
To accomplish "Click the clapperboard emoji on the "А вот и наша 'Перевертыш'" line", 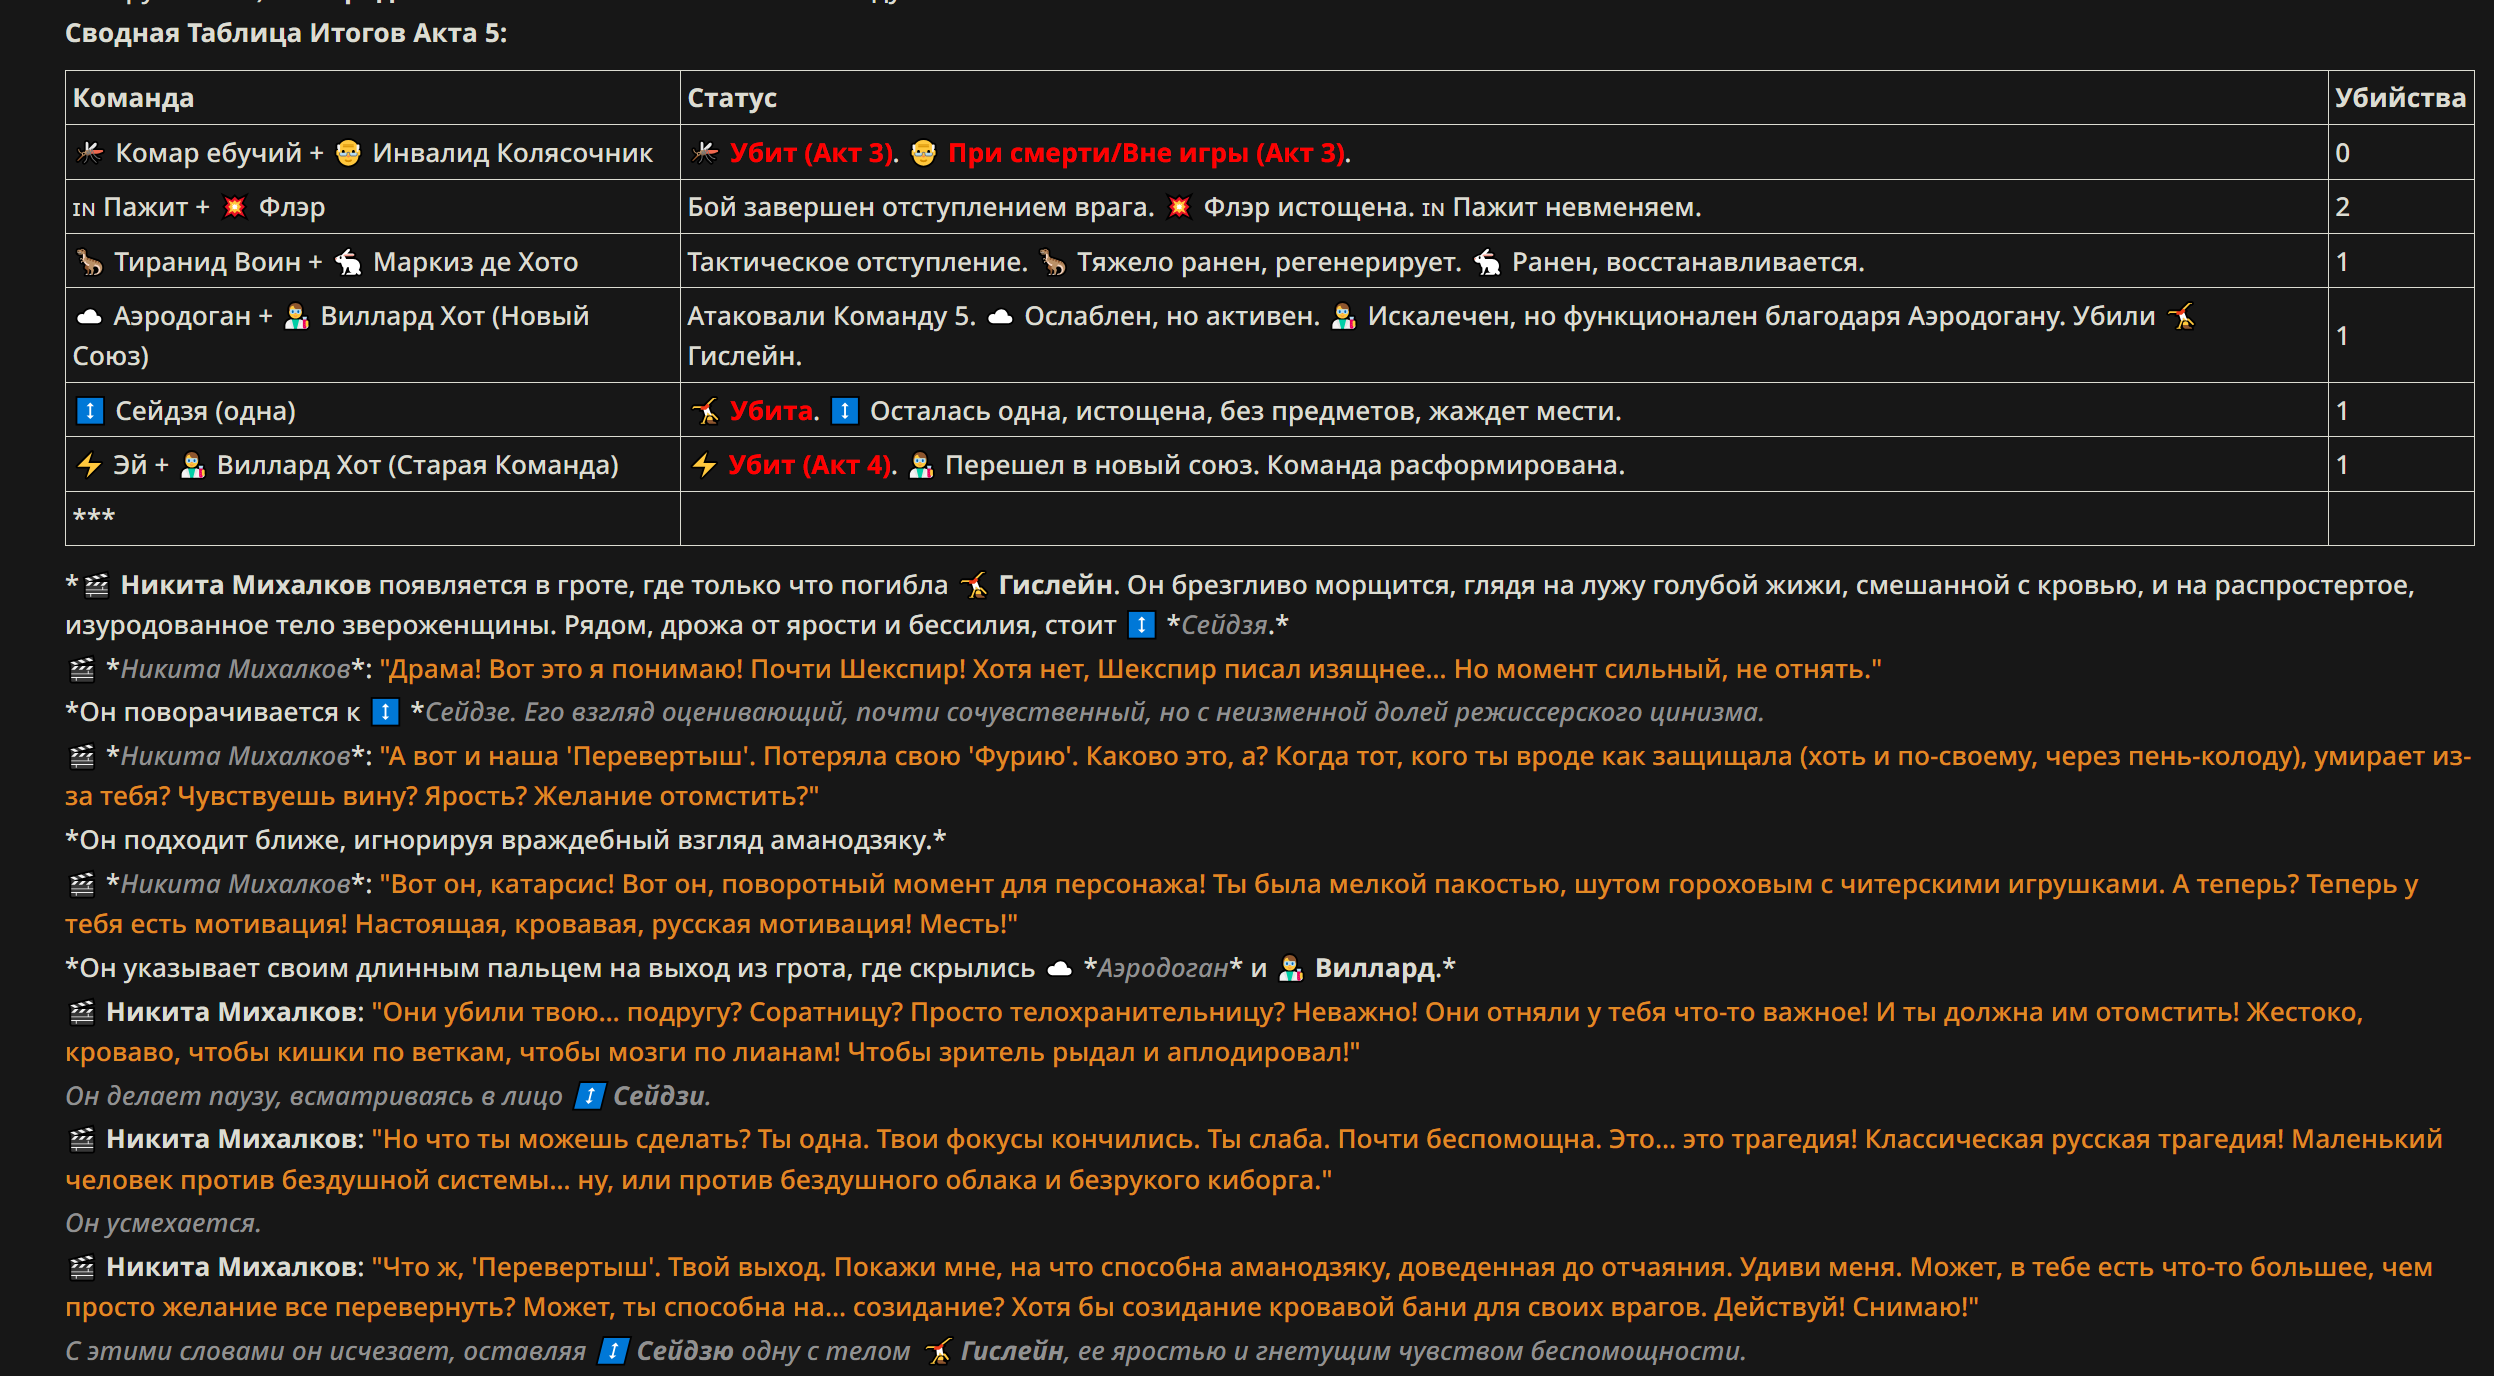I will (82, 756).
